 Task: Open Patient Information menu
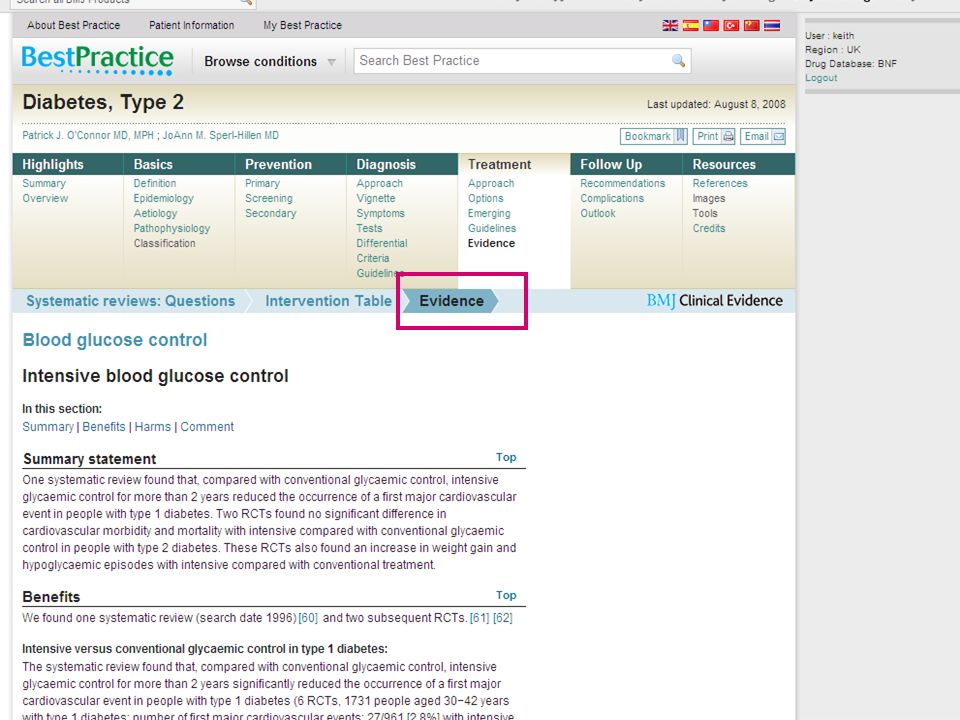point(192,25)
